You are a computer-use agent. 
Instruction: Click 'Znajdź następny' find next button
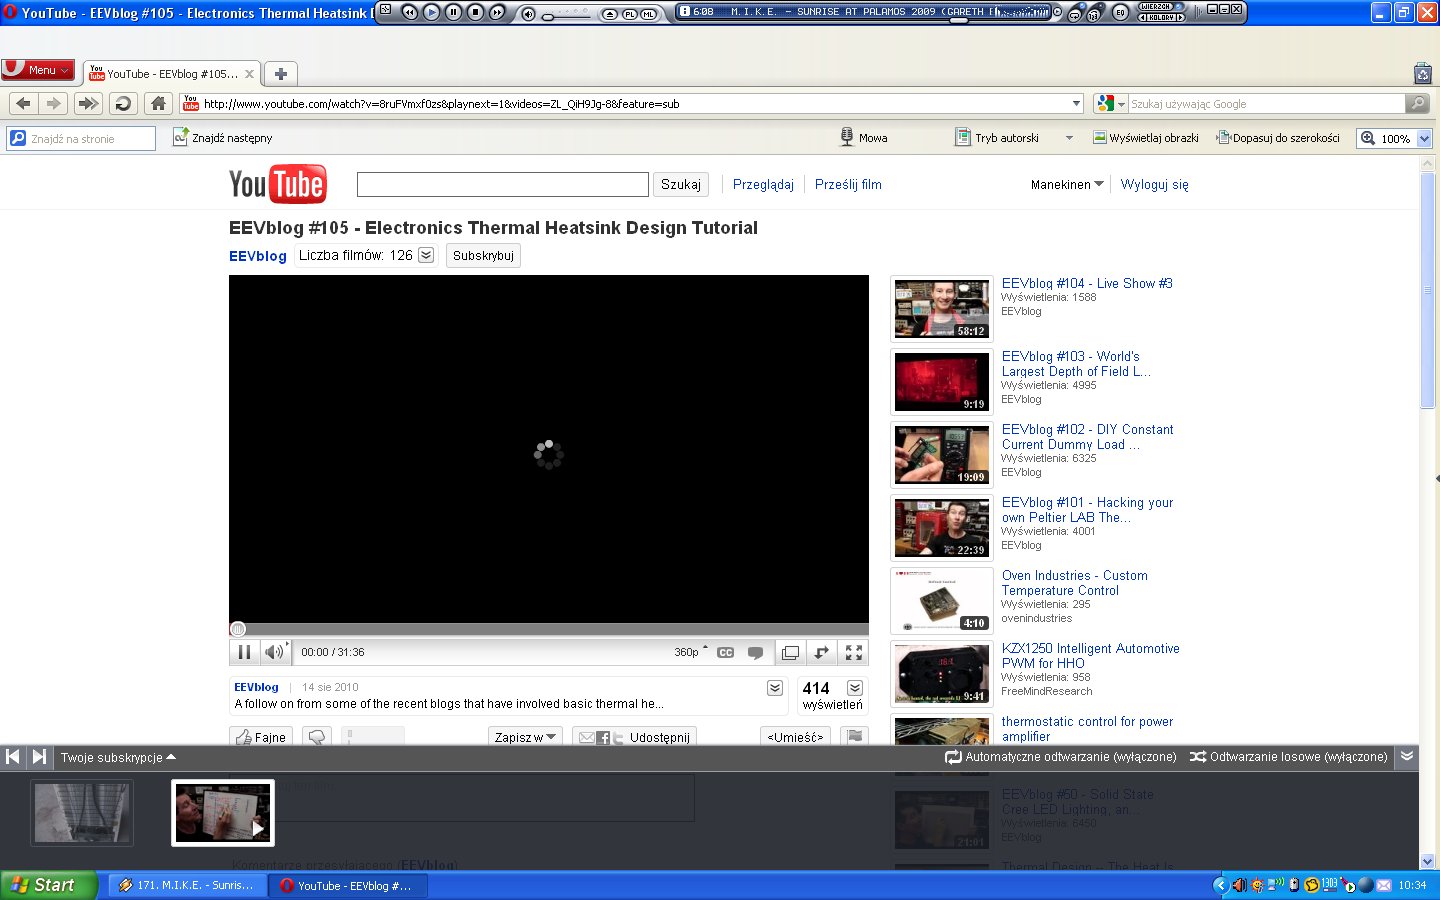(222, 138)
